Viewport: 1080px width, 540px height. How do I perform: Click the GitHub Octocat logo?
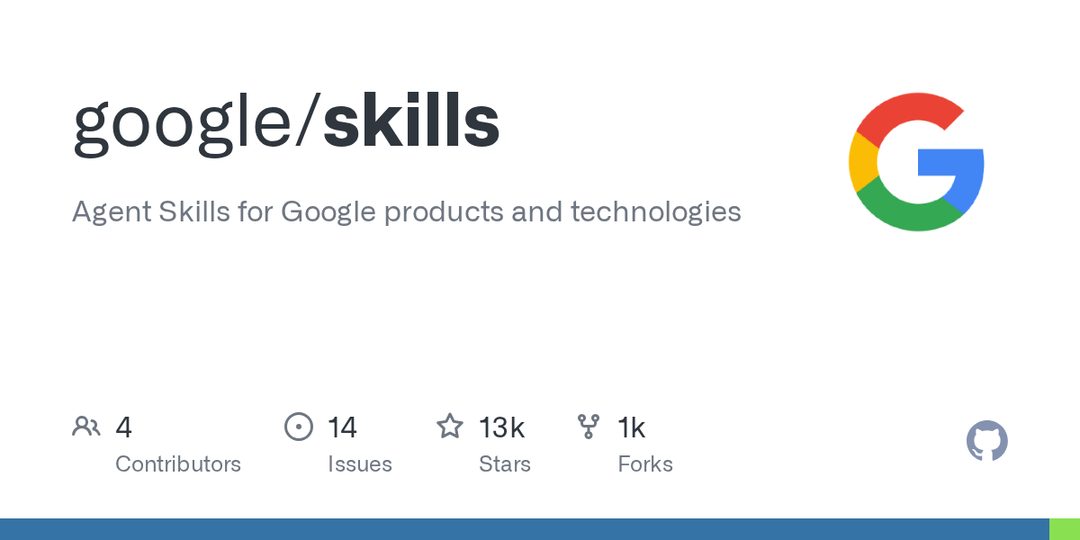point(986,441)
